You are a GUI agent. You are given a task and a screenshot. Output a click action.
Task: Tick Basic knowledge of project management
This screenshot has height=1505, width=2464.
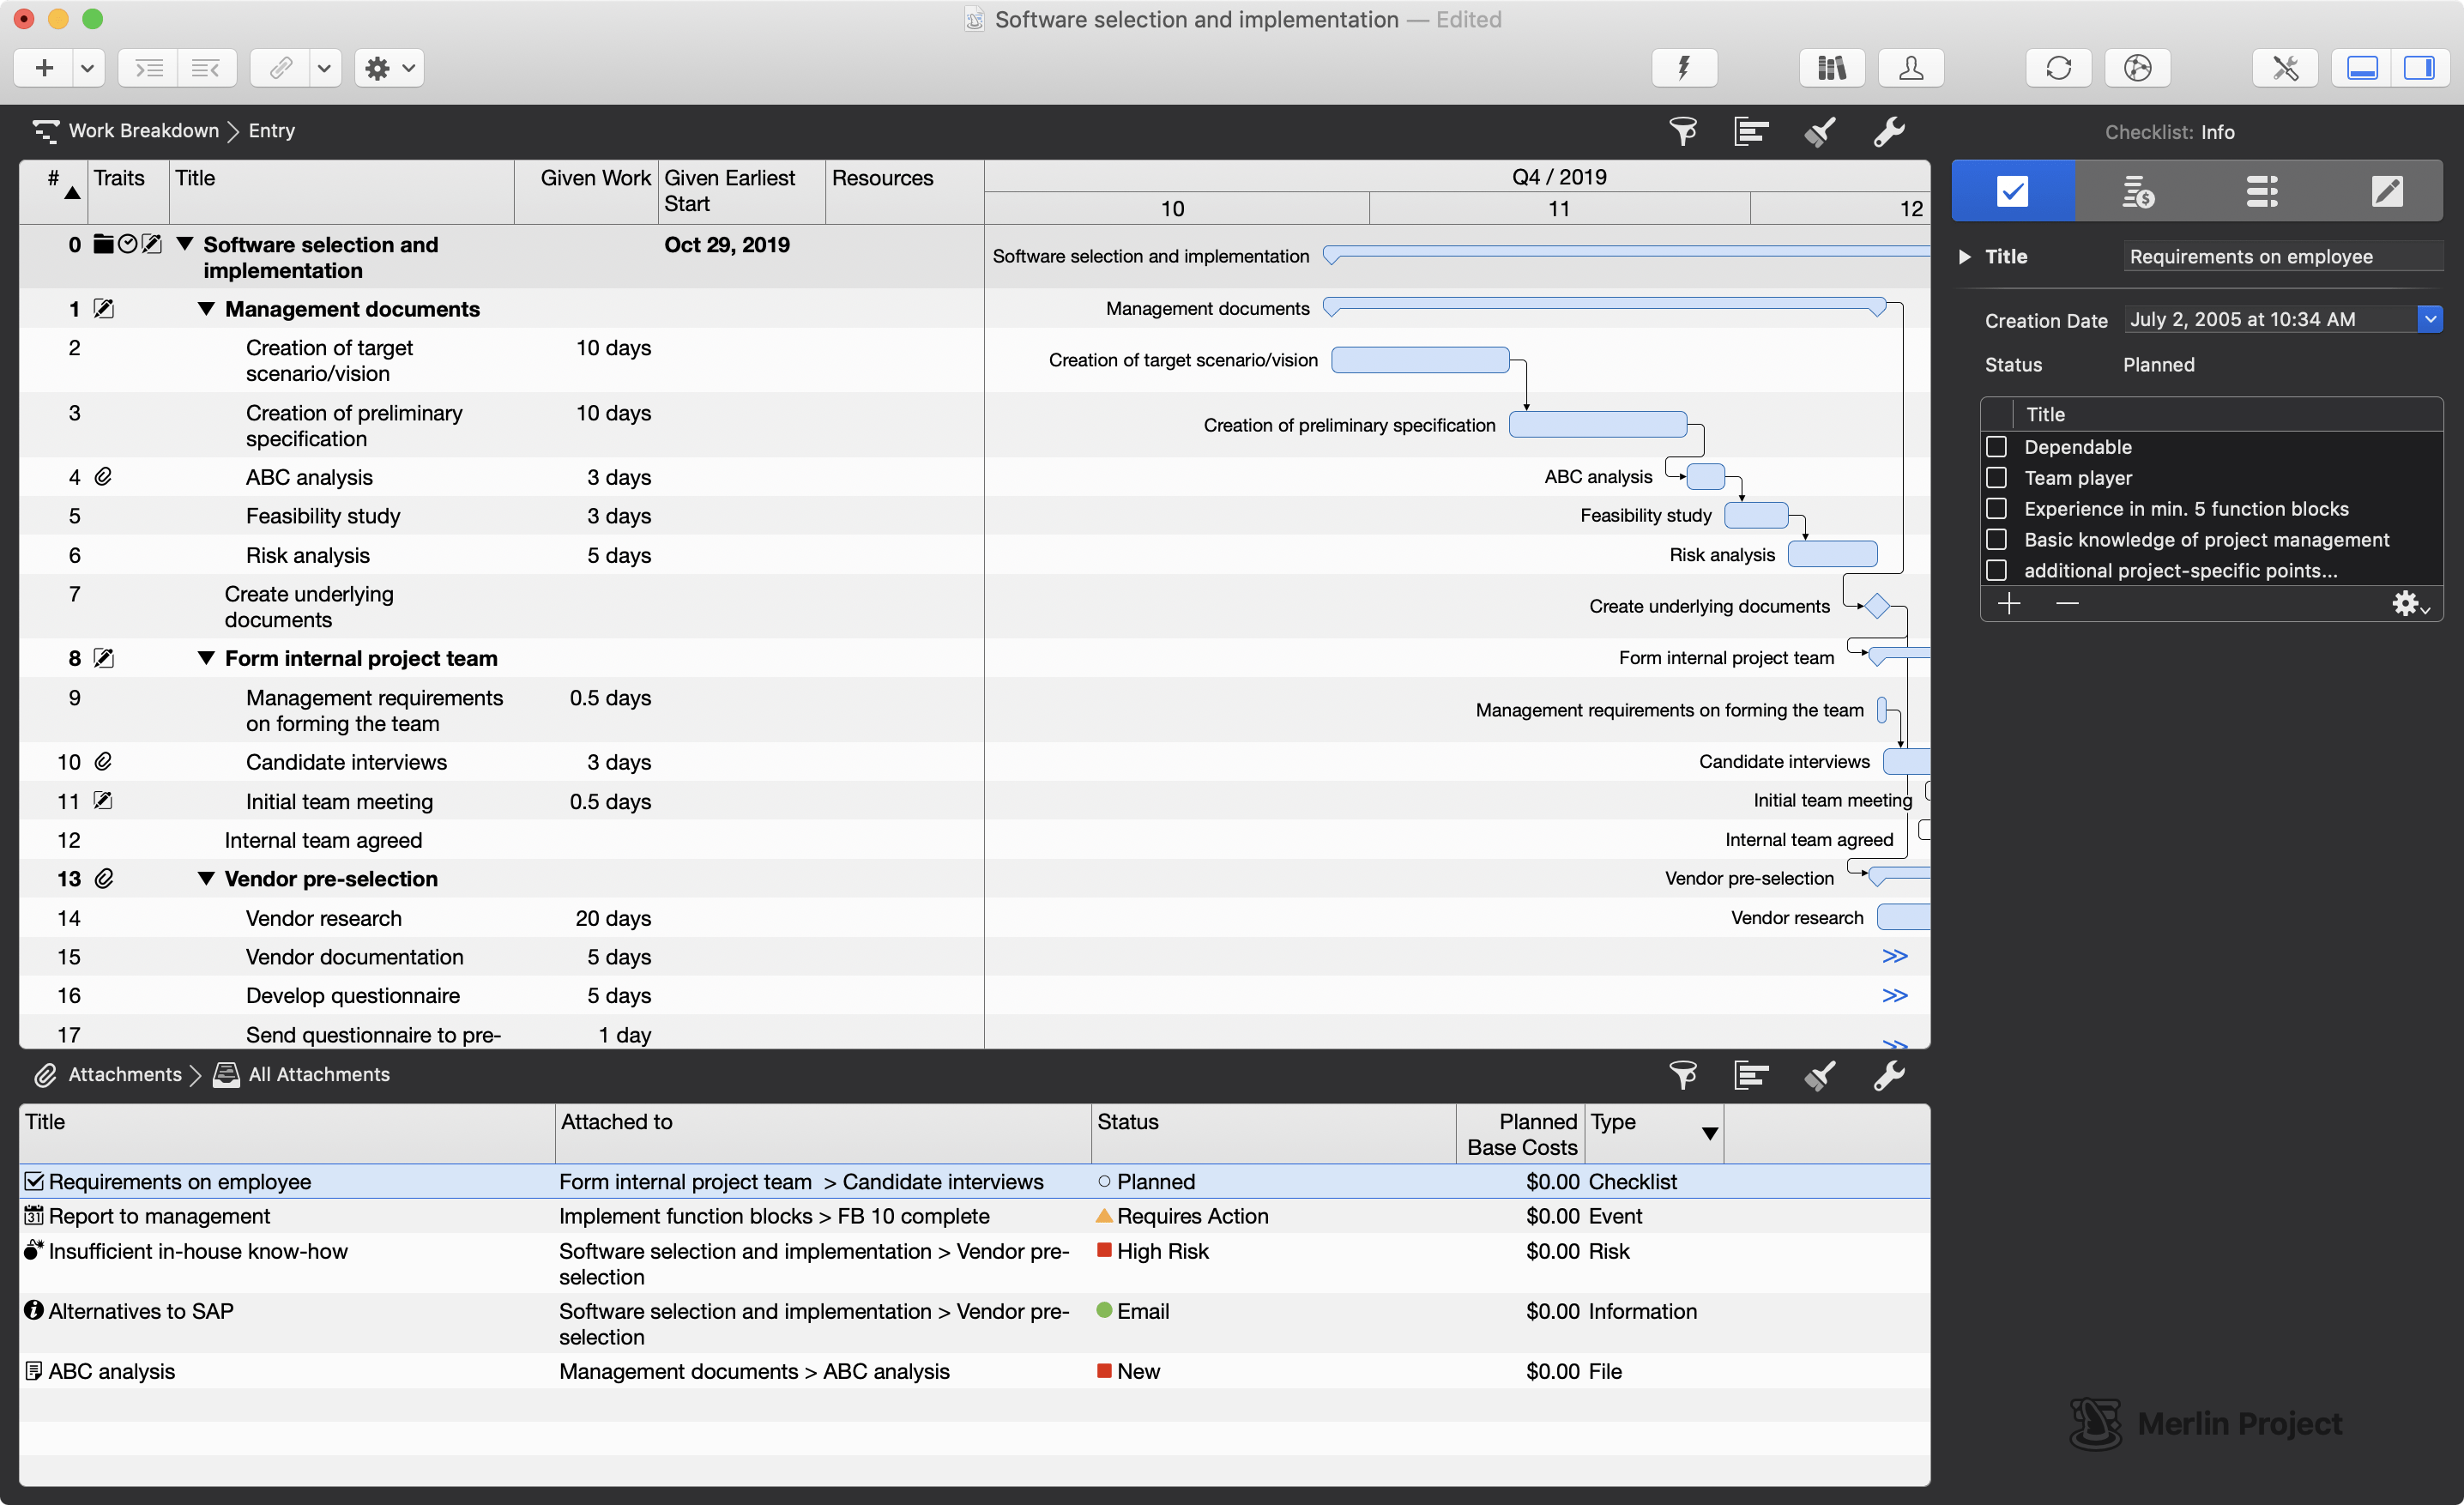1996,540
